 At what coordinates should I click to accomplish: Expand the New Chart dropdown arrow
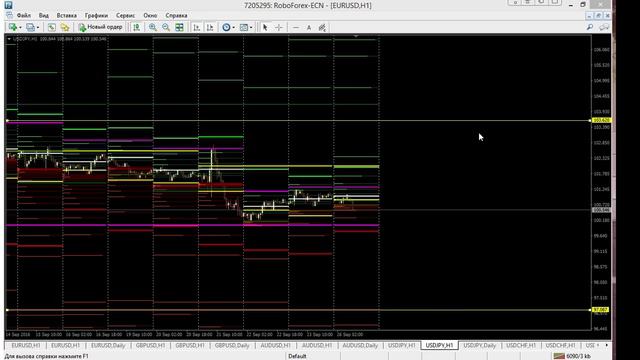pos(20,28)
